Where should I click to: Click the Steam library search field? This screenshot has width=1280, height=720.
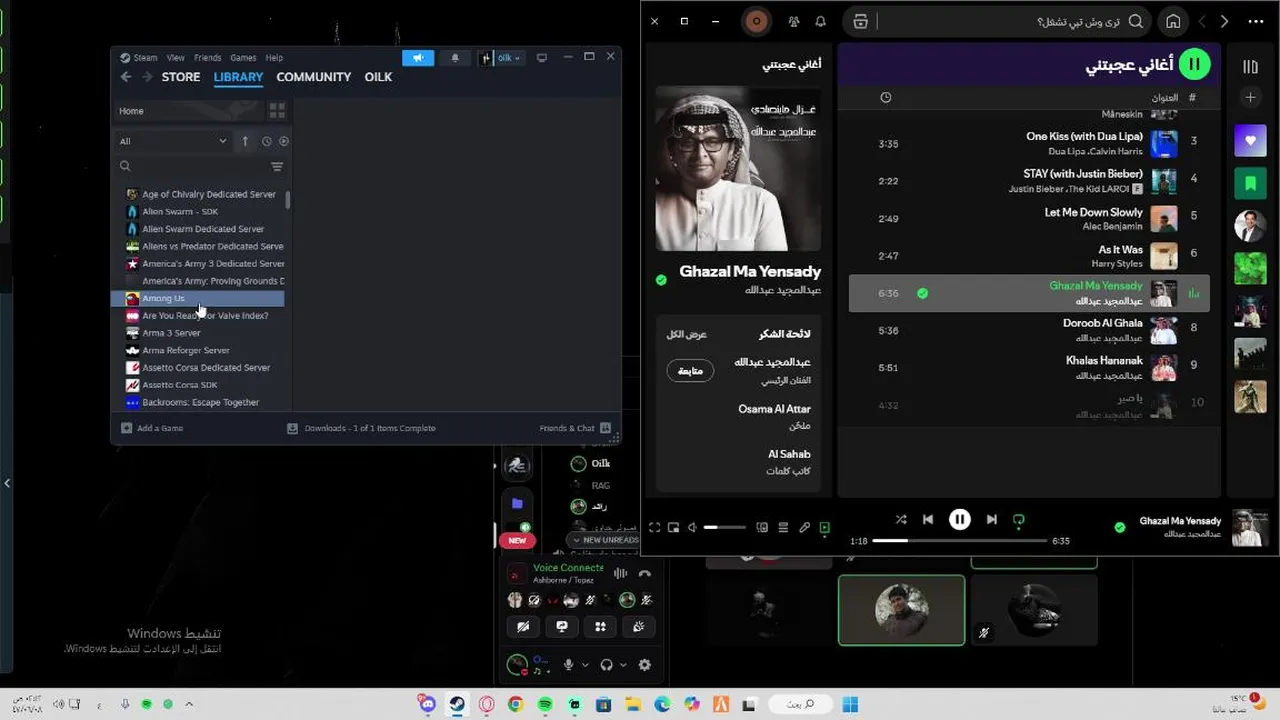click(x=195, y=166)
